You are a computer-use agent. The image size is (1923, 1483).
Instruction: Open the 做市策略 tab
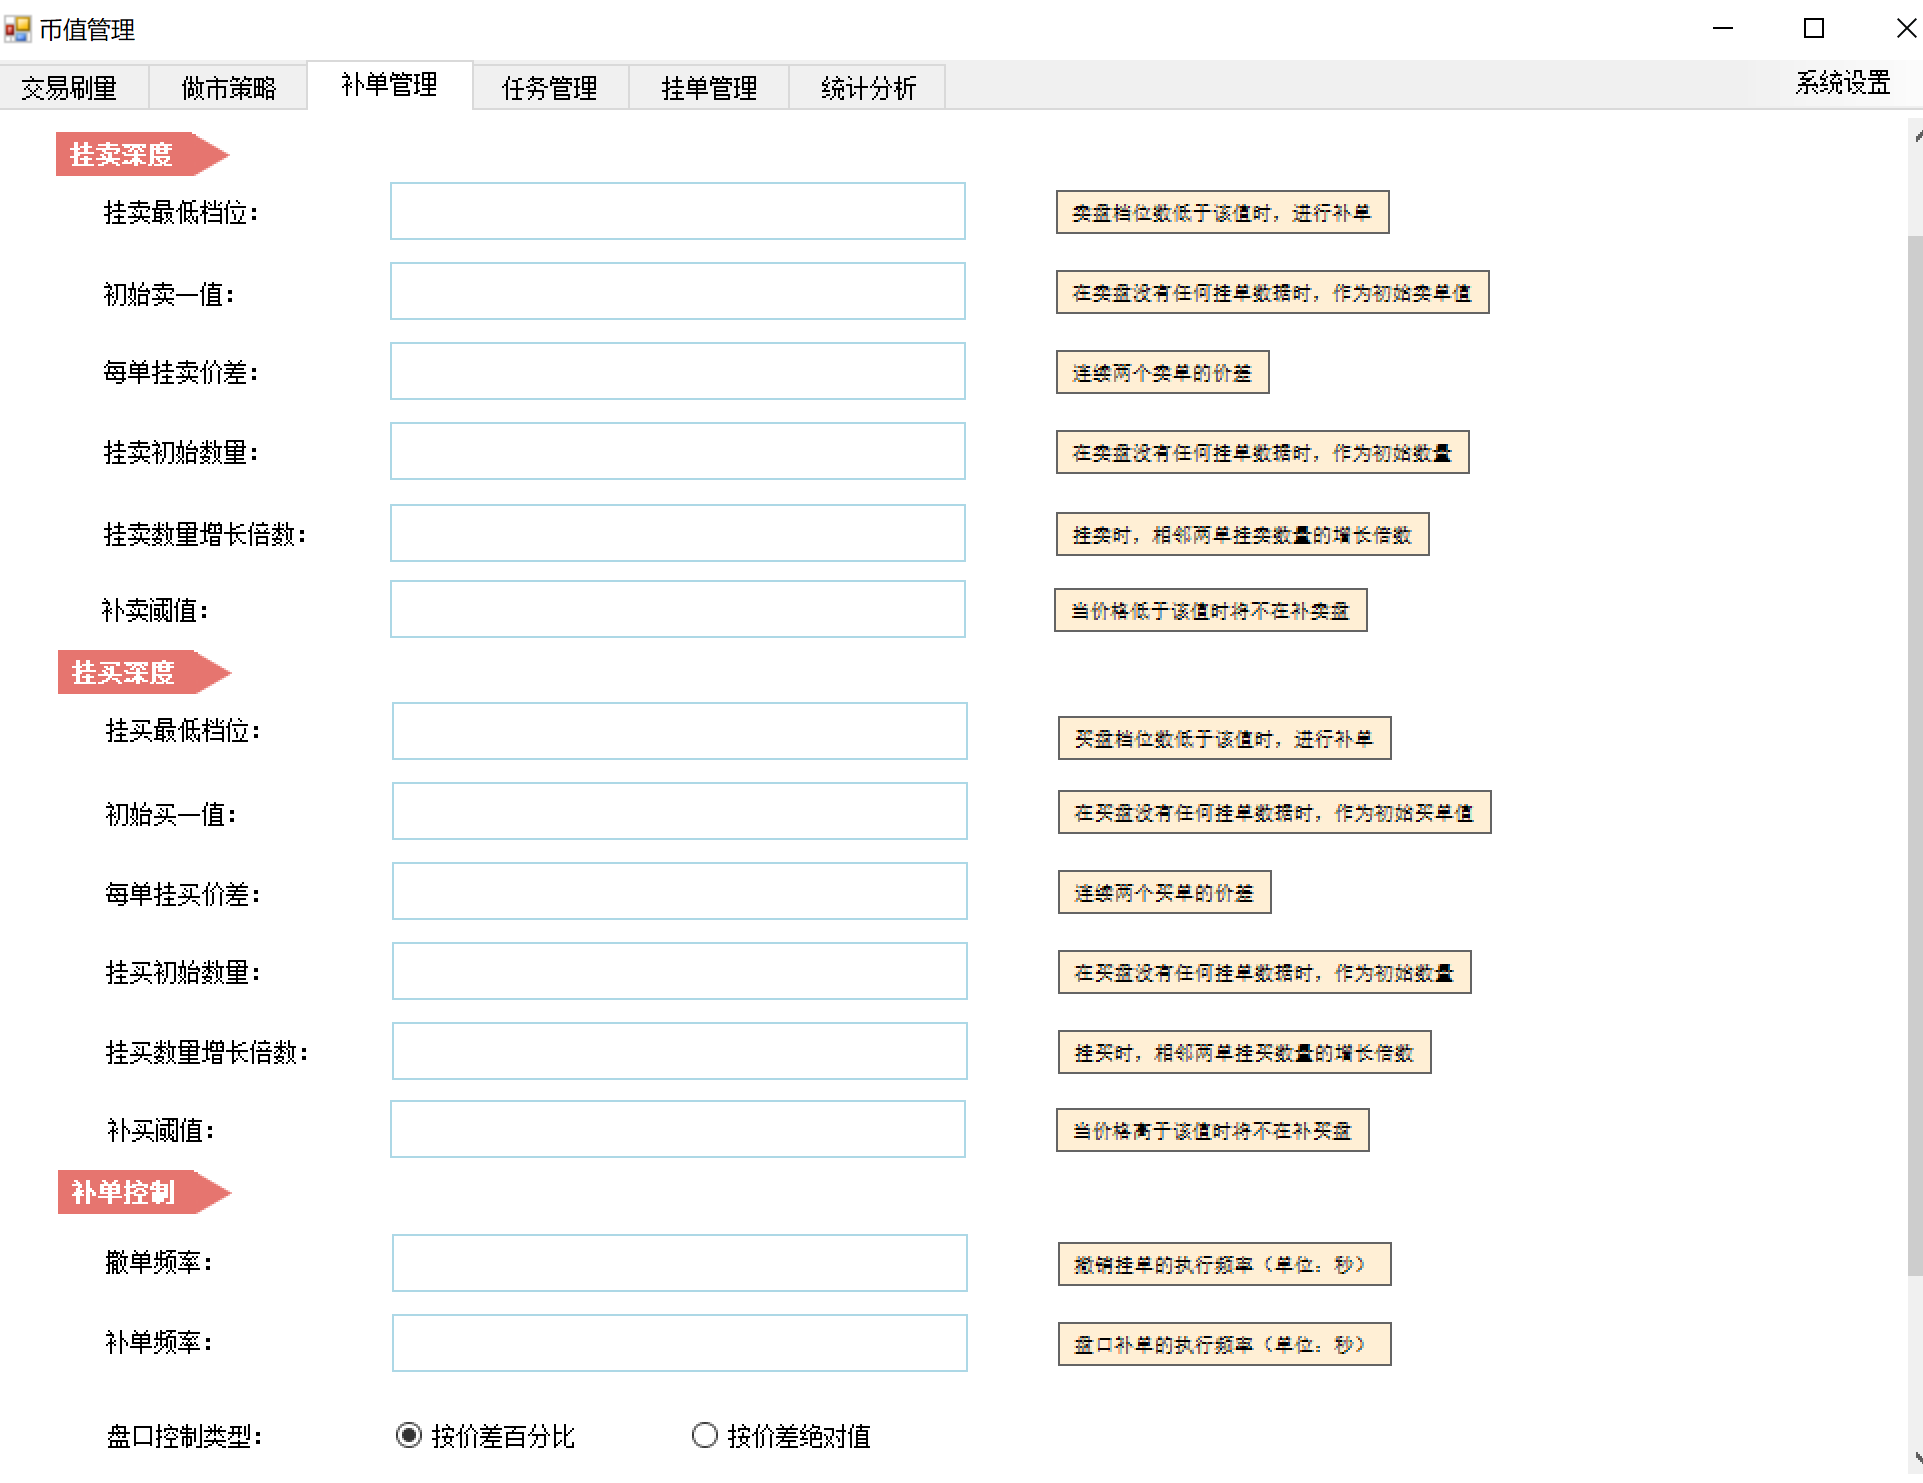pos(229,88)
